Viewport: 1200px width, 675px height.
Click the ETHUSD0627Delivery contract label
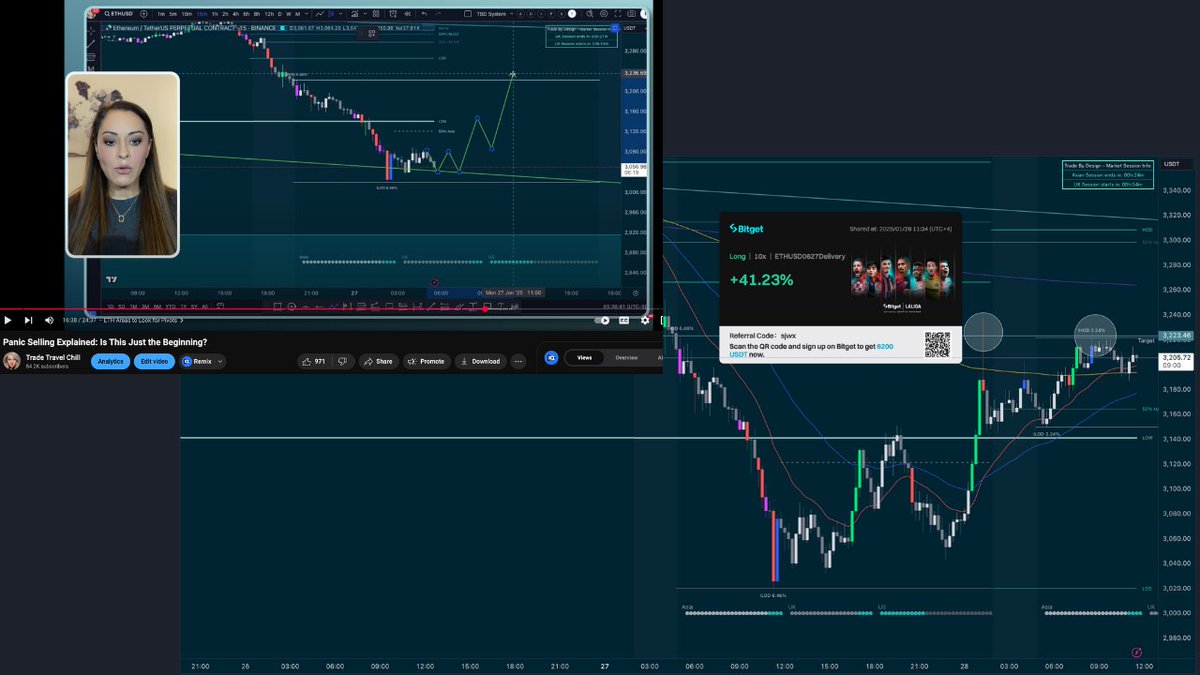(811, 256)
